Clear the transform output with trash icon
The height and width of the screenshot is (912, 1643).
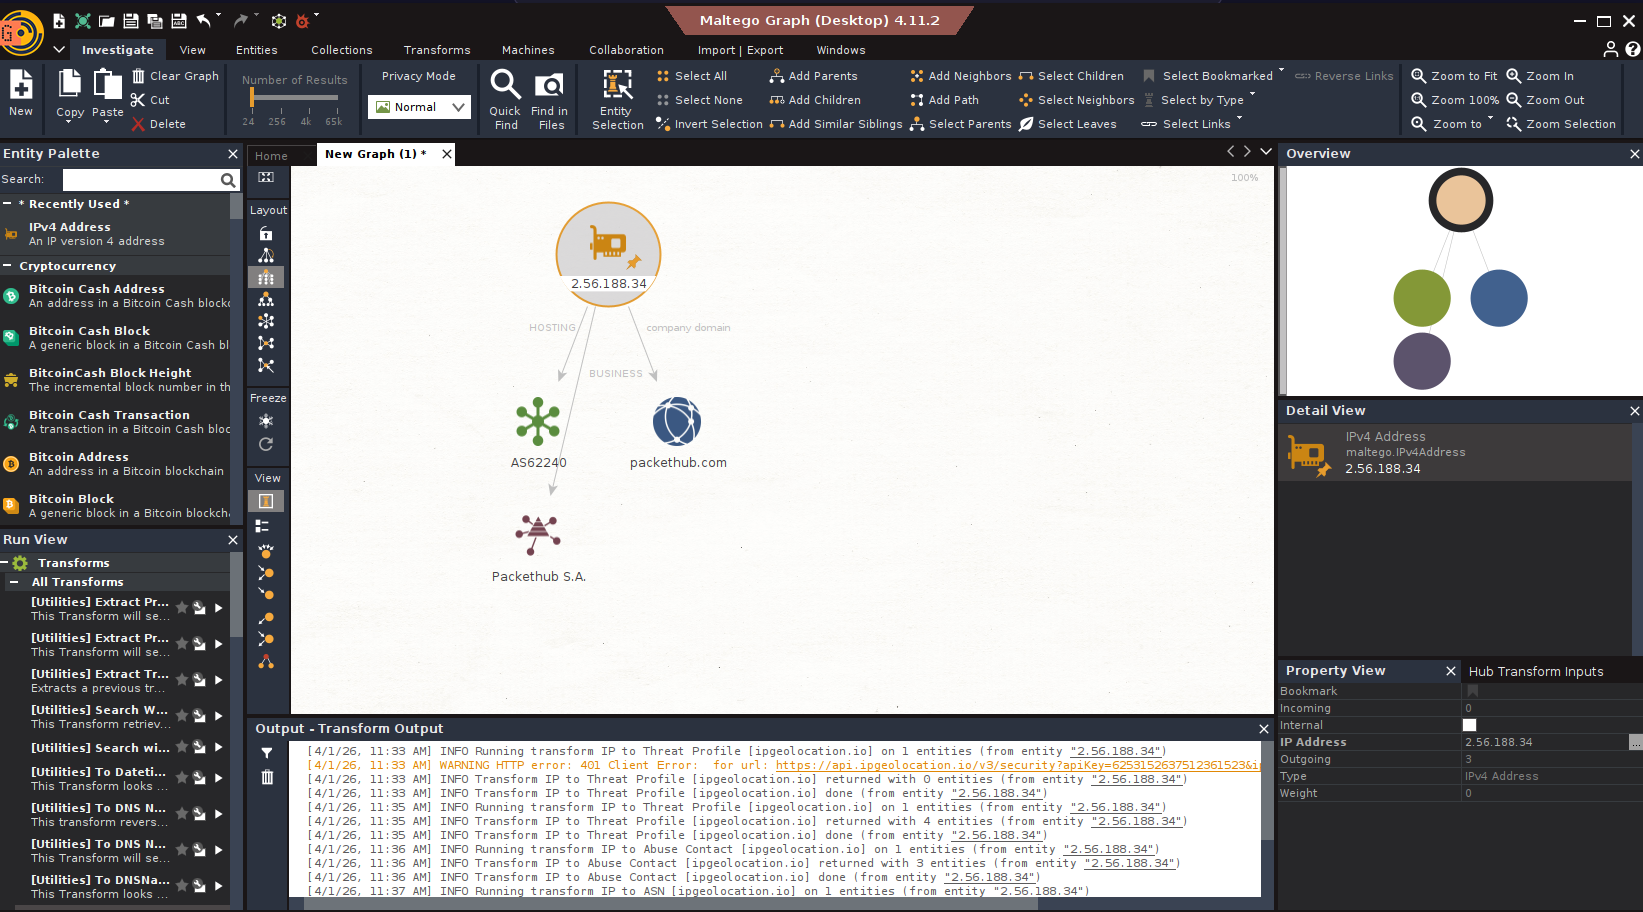(267, 777)
